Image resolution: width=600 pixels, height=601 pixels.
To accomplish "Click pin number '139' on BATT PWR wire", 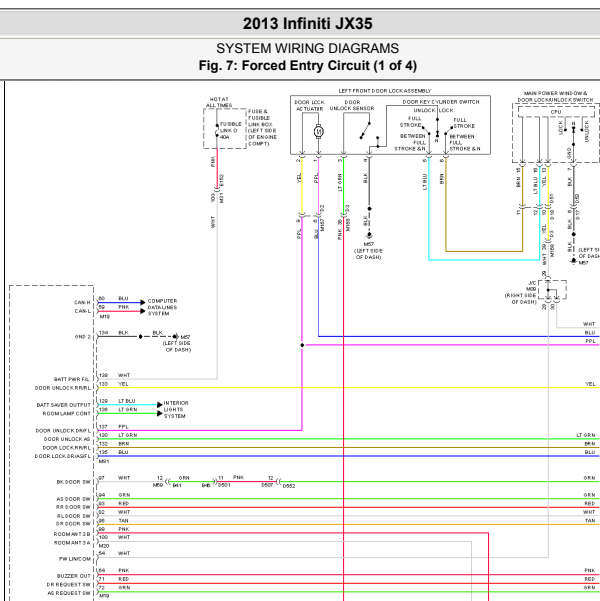I will pyautogui.click(x=104, y=375).
